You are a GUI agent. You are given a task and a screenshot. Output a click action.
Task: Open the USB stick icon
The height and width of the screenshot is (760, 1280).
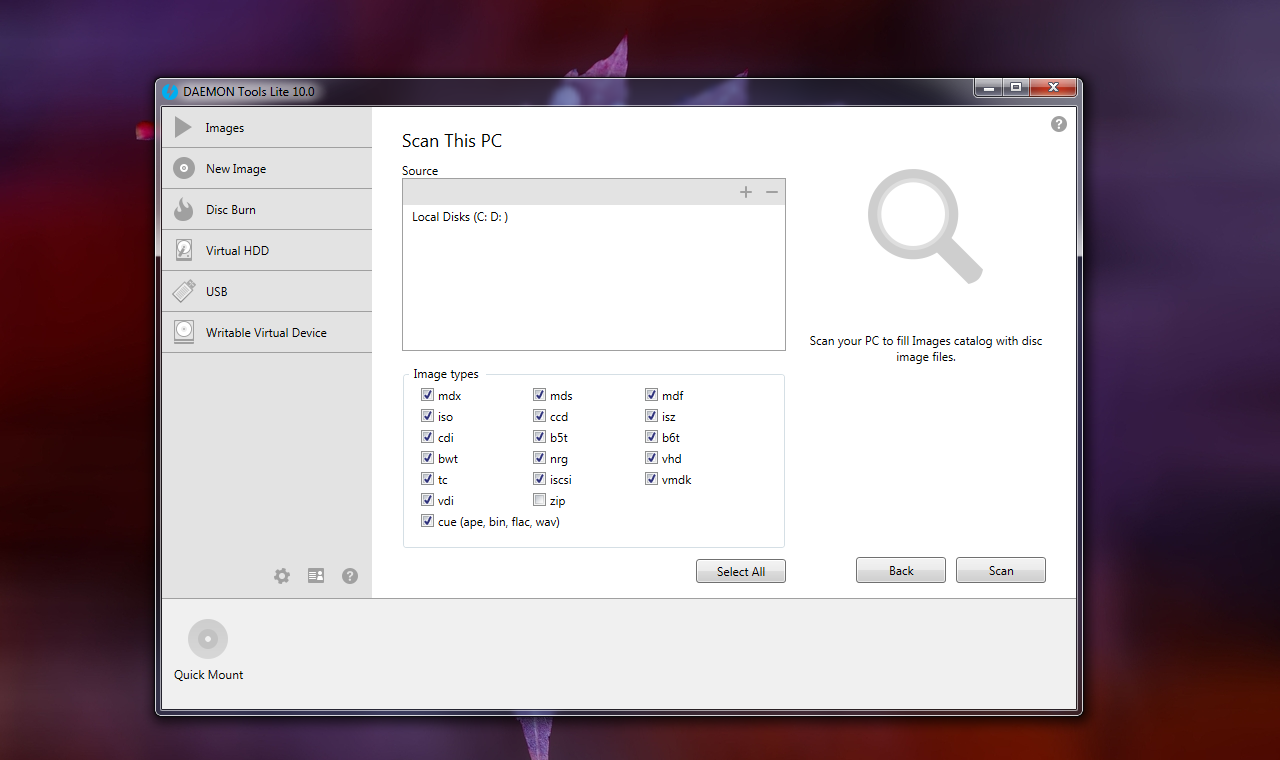click(x=183, y=291)
